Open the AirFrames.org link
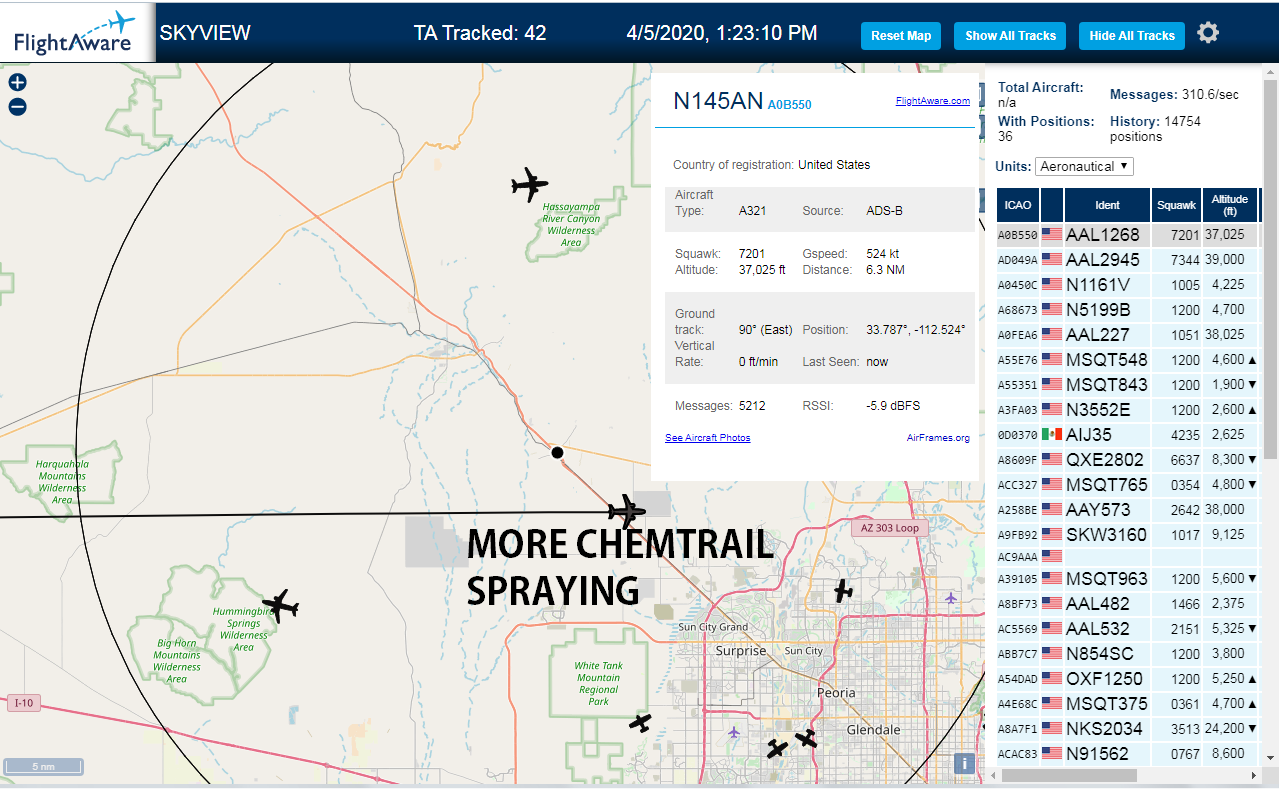The width and height of the screenshot is (1279, 789). [x=938, y=438]
